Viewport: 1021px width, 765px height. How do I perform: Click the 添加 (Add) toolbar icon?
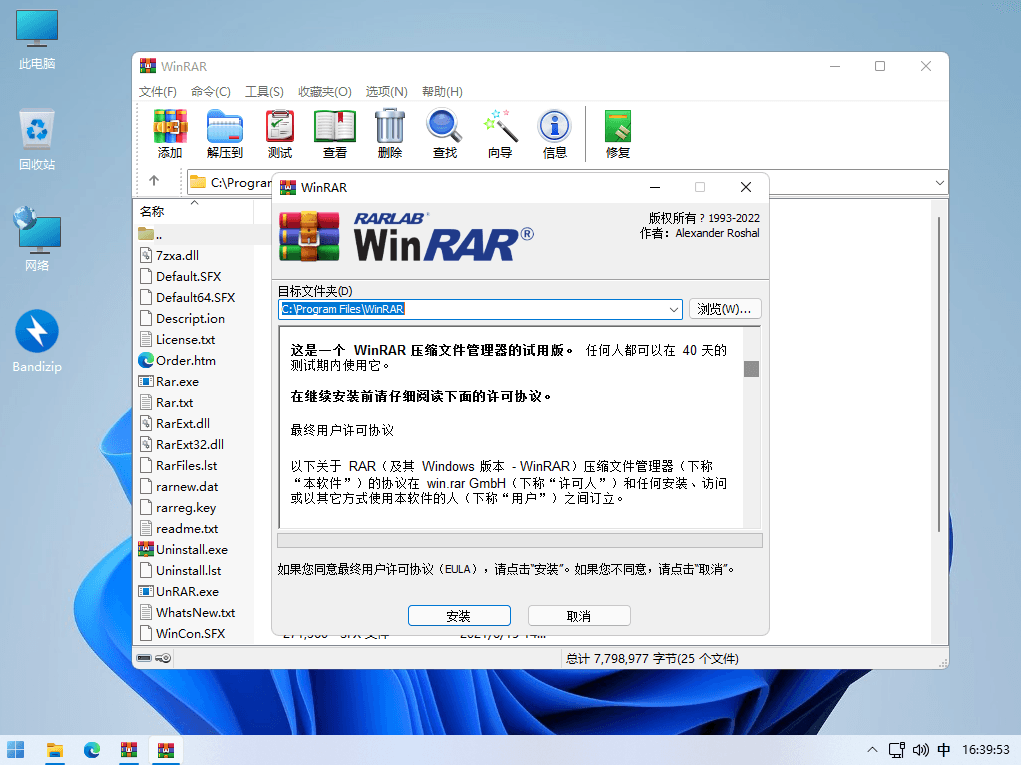170,134
